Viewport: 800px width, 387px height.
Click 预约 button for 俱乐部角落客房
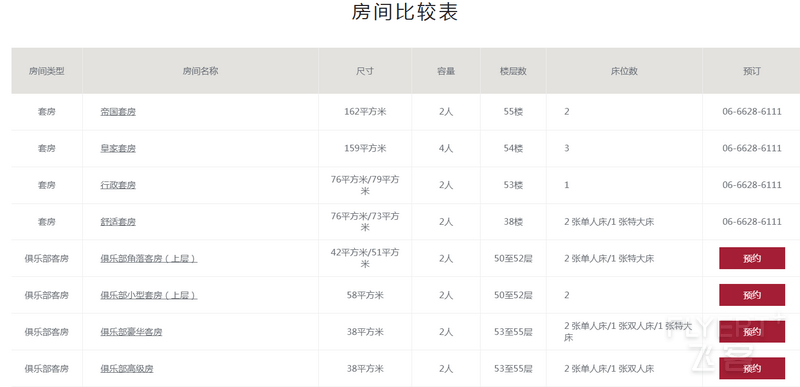point(752,259)
